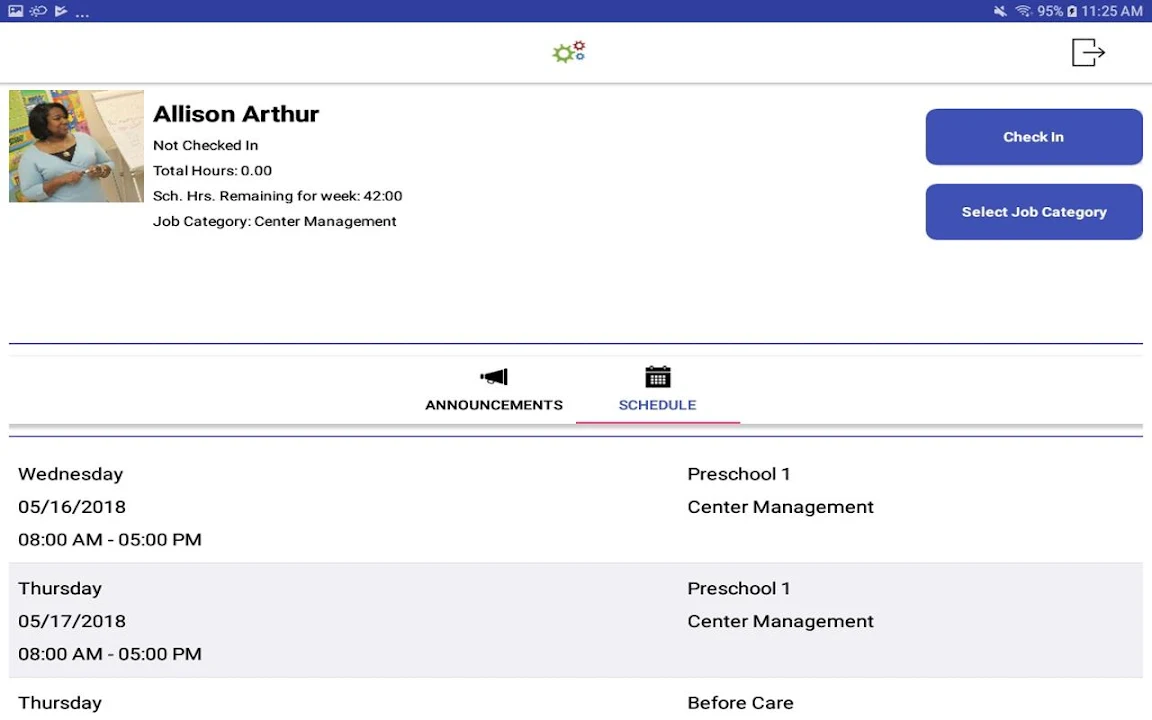This screenshot has height=720, width=1152.
Task: Tap the logout exit icon
Action: pos(1088,52)
